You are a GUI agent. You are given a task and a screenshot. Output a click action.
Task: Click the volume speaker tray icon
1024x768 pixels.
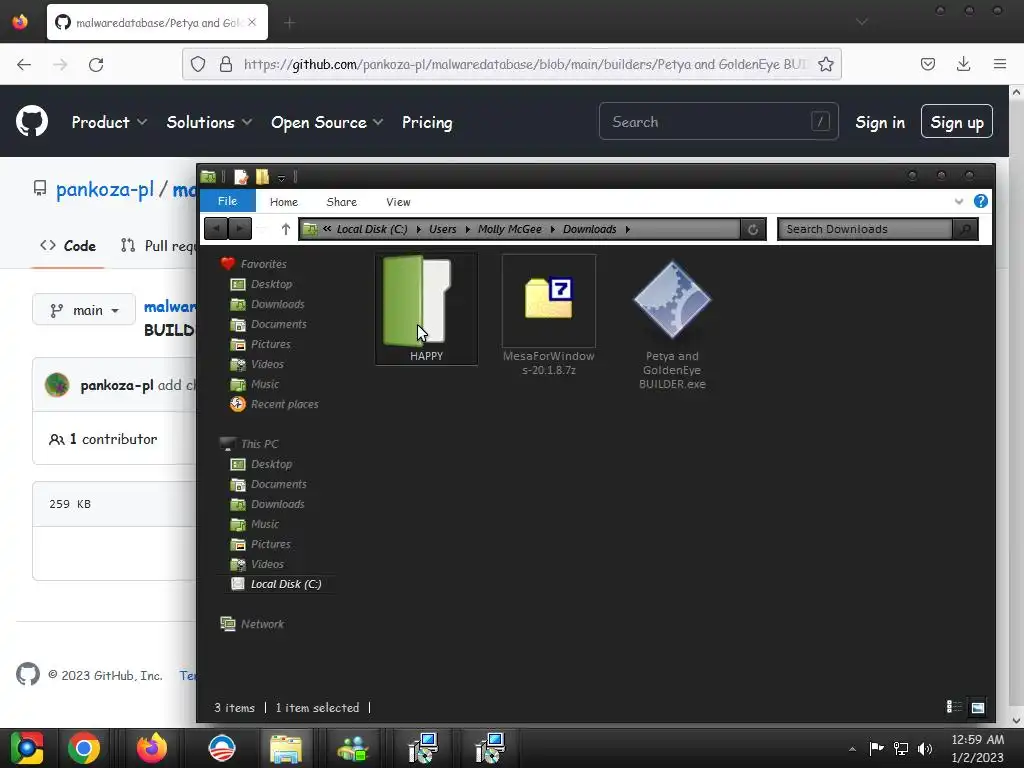tap(924, 748)
